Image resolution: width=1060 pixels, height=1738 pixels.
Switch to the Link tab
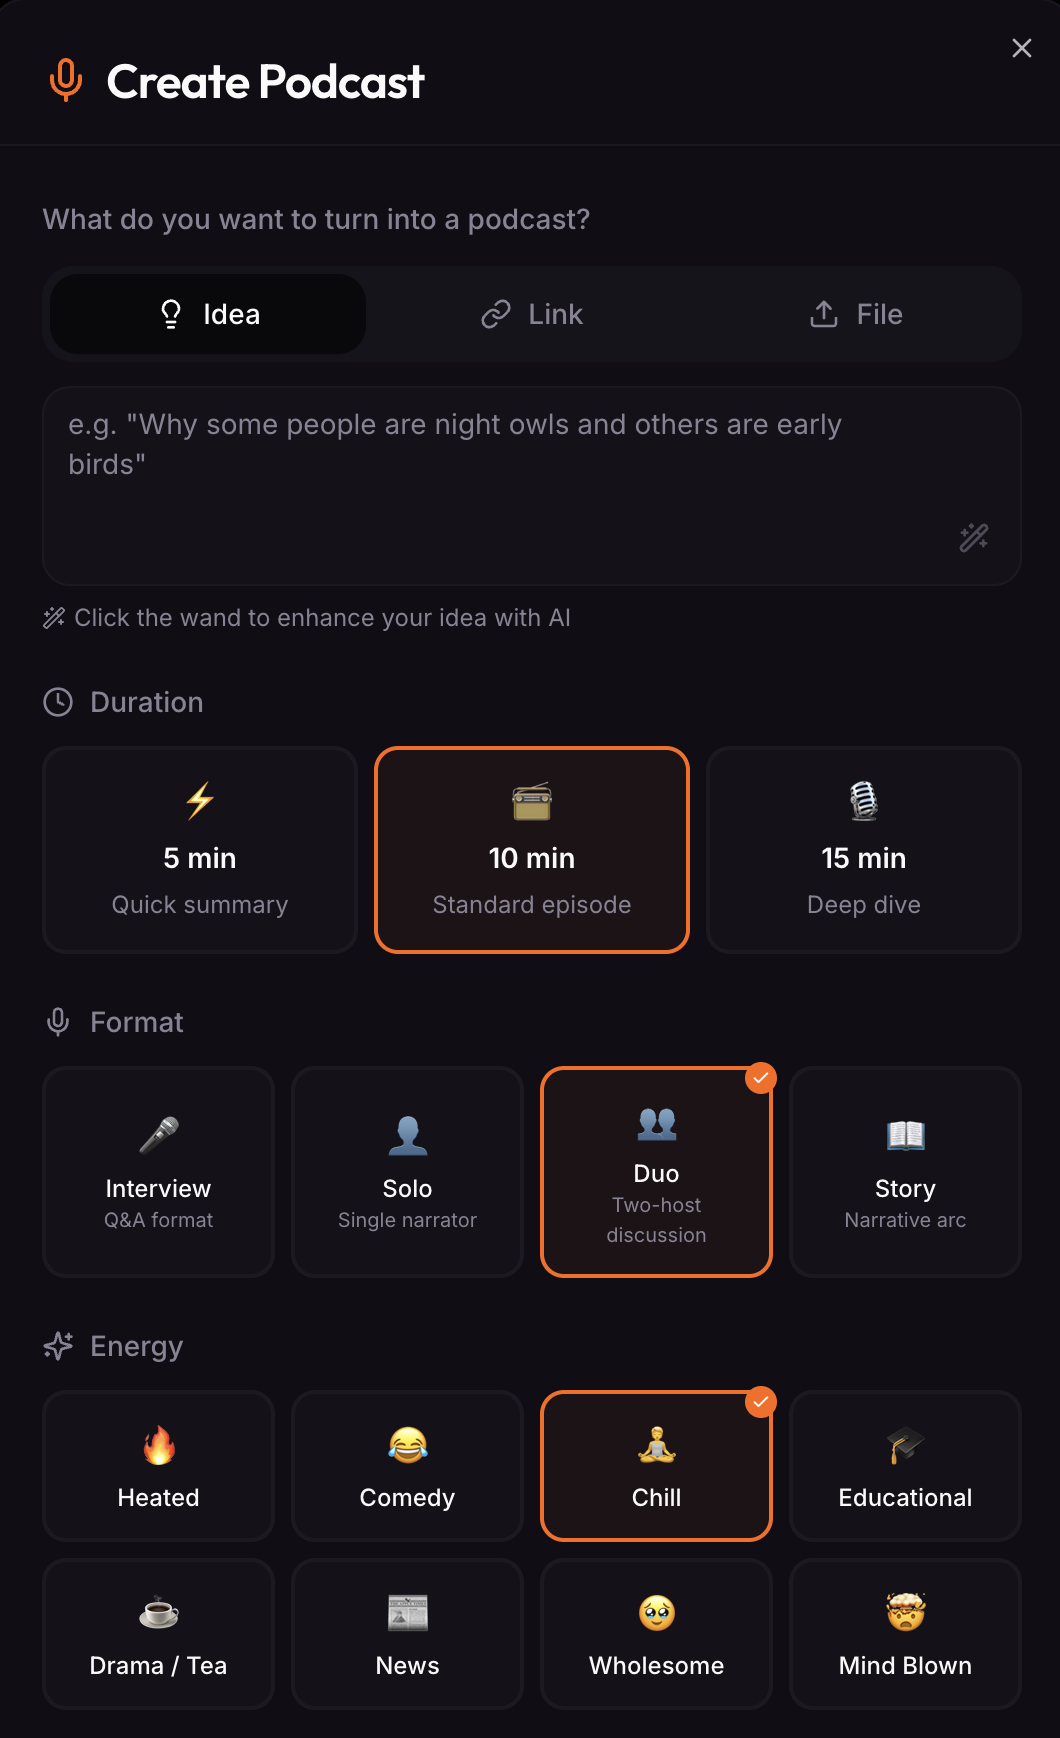tap(531, 313)
